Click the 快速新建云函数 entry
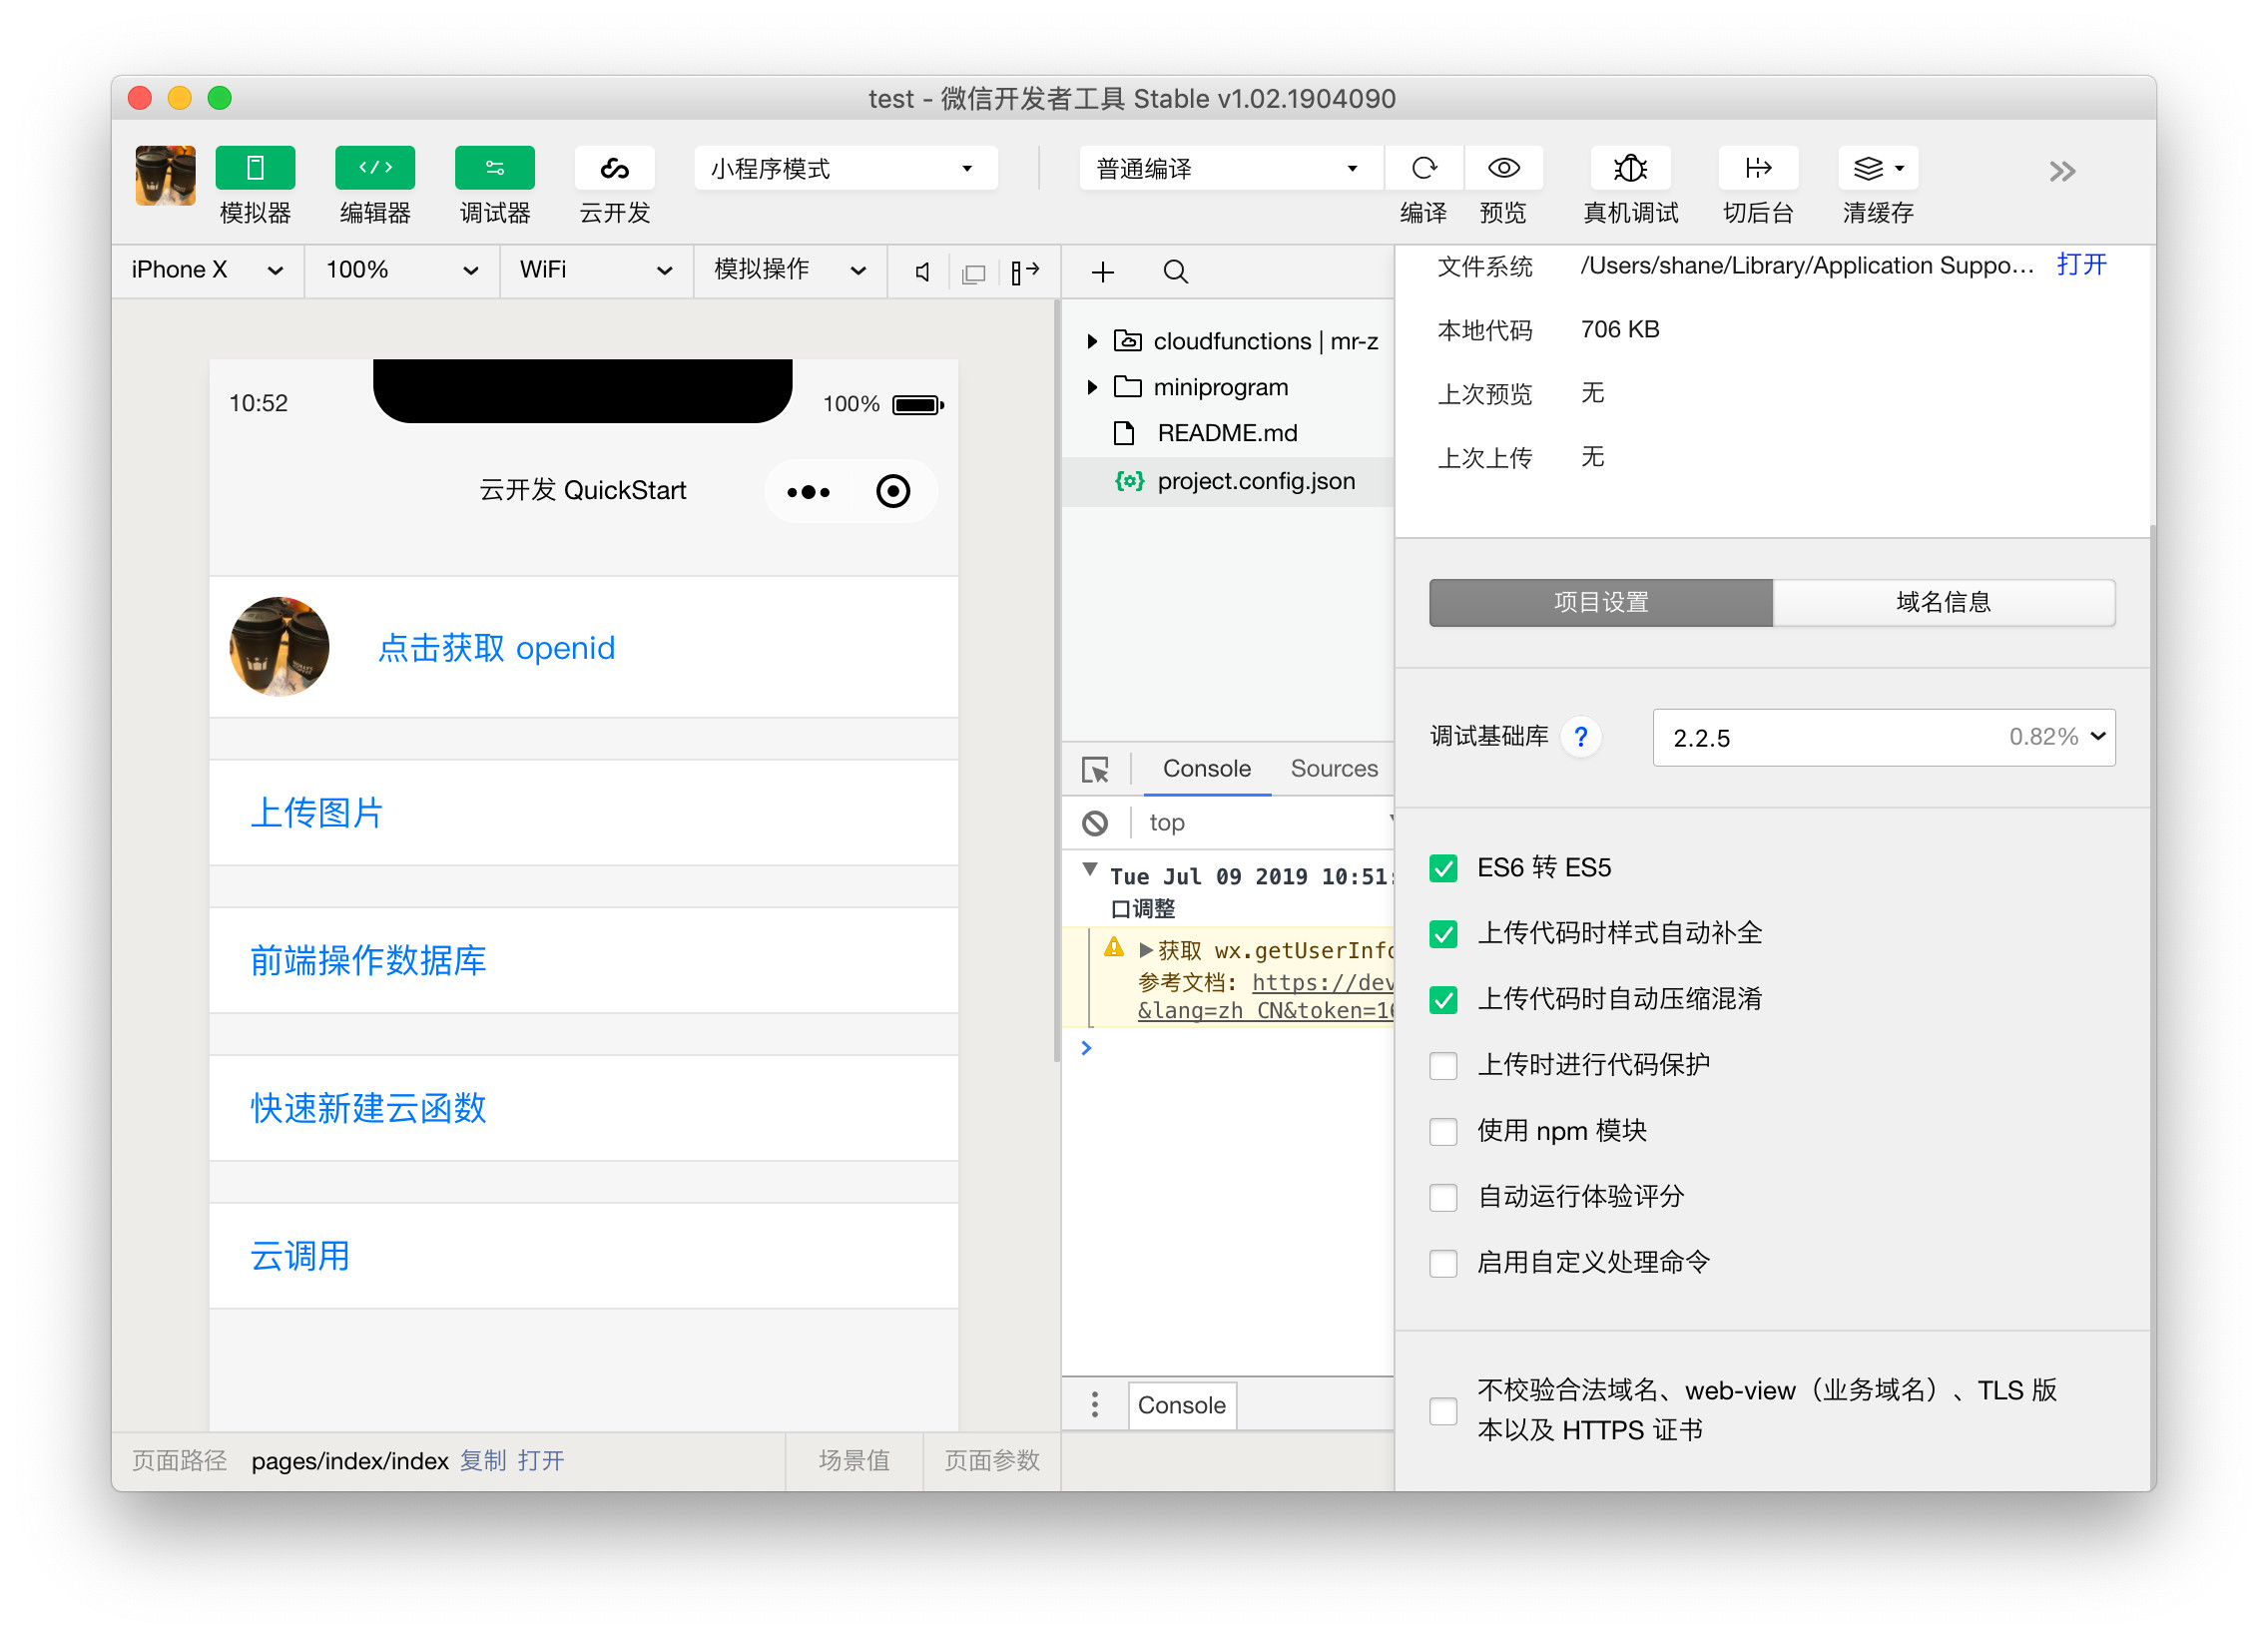 583,1109
